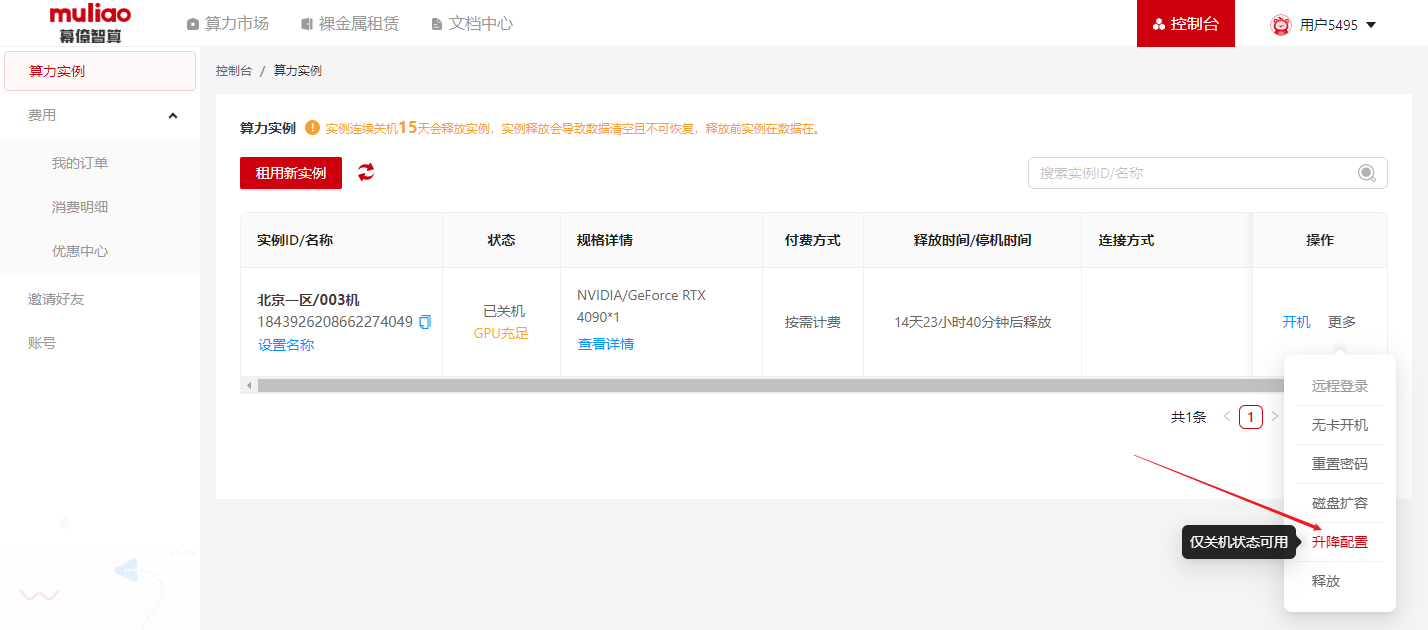Viewport: 1428px width, 630px height.
Task: Refresh the instance list with the red refresh icon
Action: pyautogui.click(x=366, y=172)
